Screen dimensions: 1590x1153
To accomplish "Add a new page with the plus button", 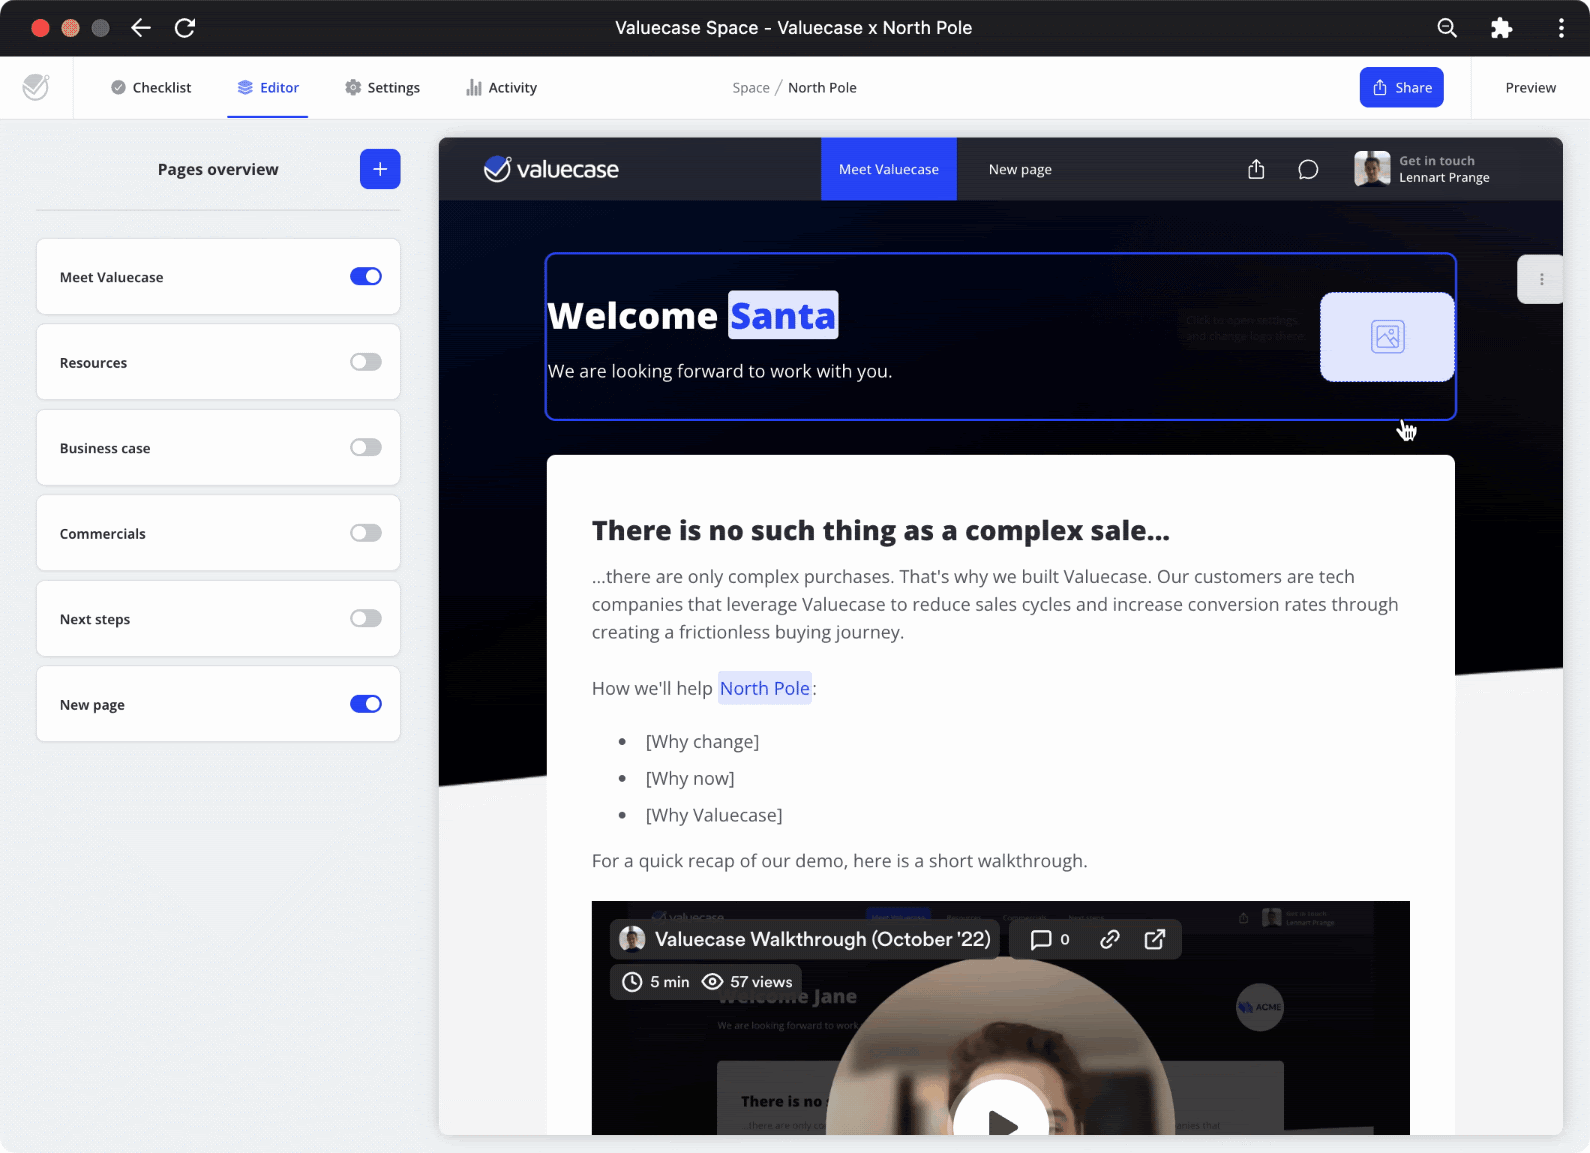I will coord(380,169).
